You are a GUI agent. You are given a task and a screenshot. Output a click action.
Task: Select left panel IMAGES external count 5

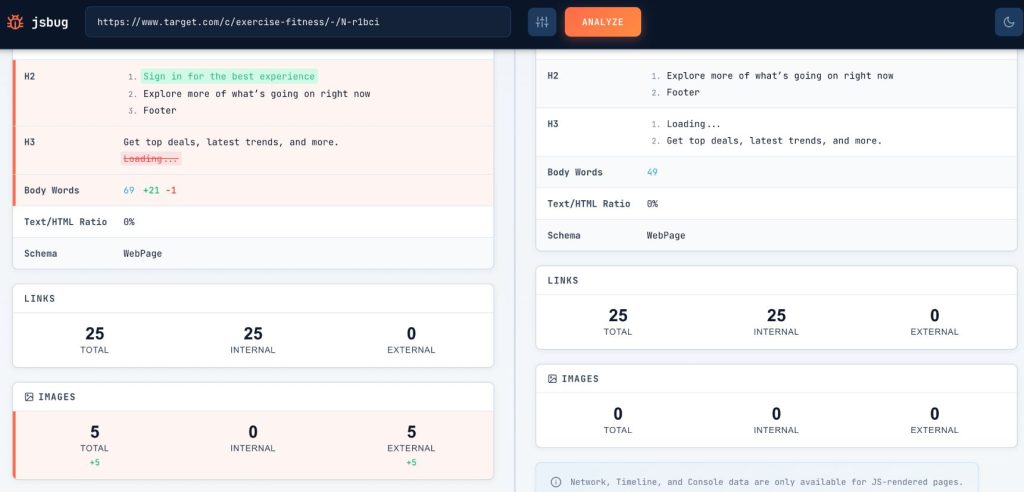tap(411, 432)
